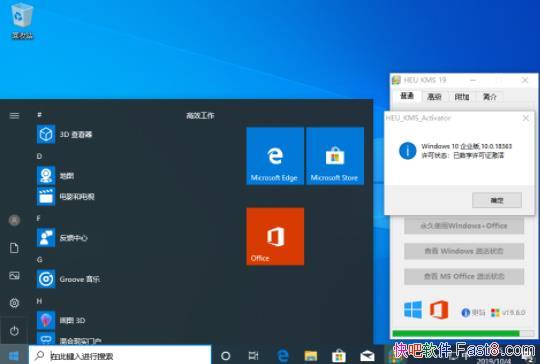540x364 pixels.
Task: Open the Microsoft Store tile
Action: [335, 156]
